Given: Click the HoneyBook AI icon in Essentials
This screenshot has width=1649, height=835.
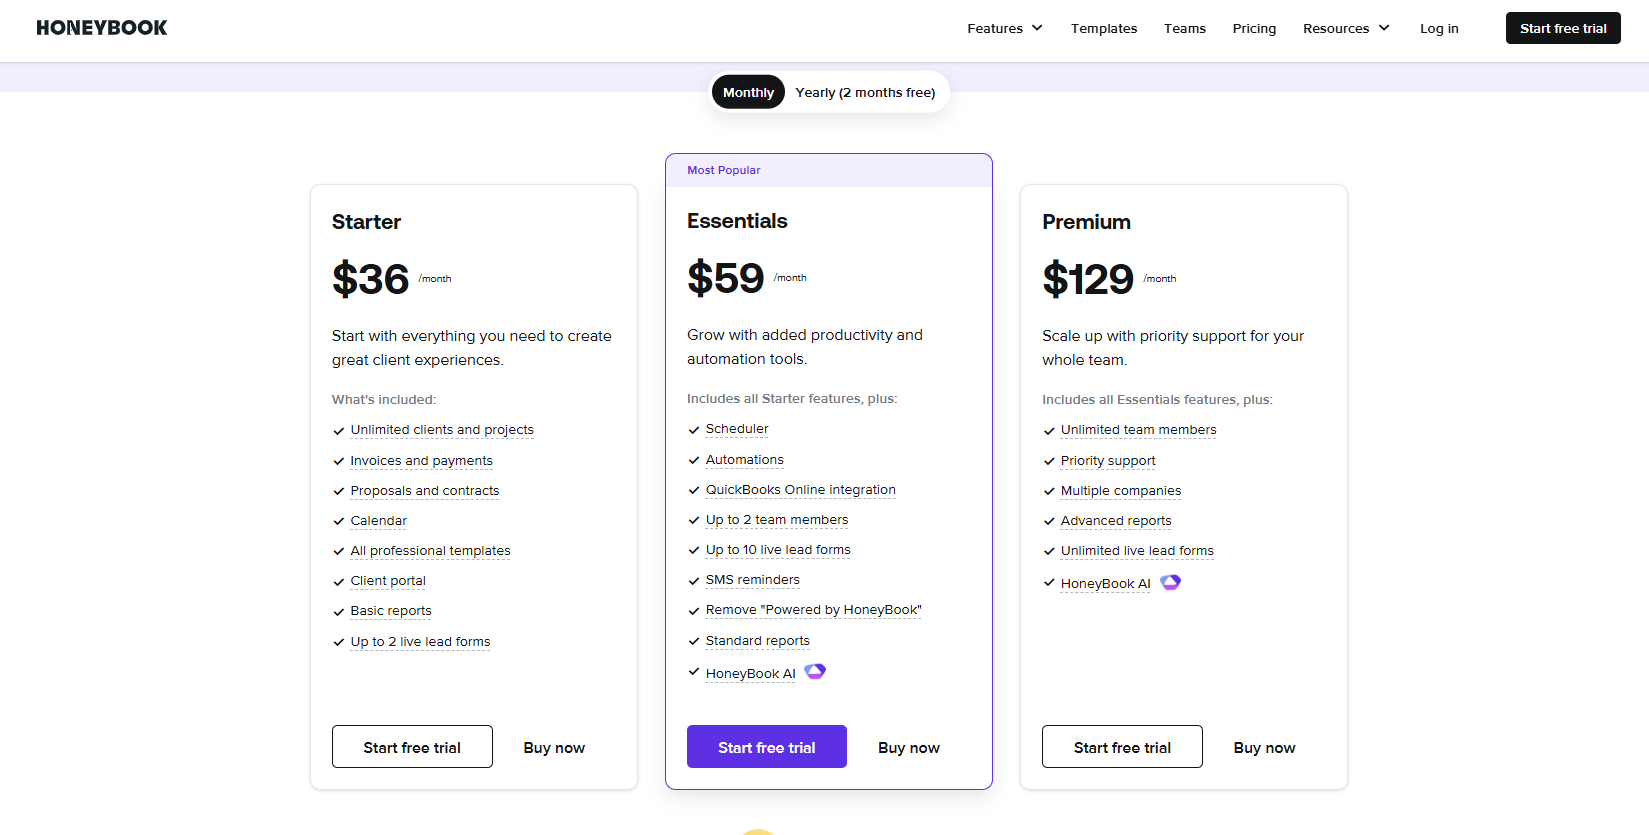Looking at the screenshot, I should coord(815,671).
